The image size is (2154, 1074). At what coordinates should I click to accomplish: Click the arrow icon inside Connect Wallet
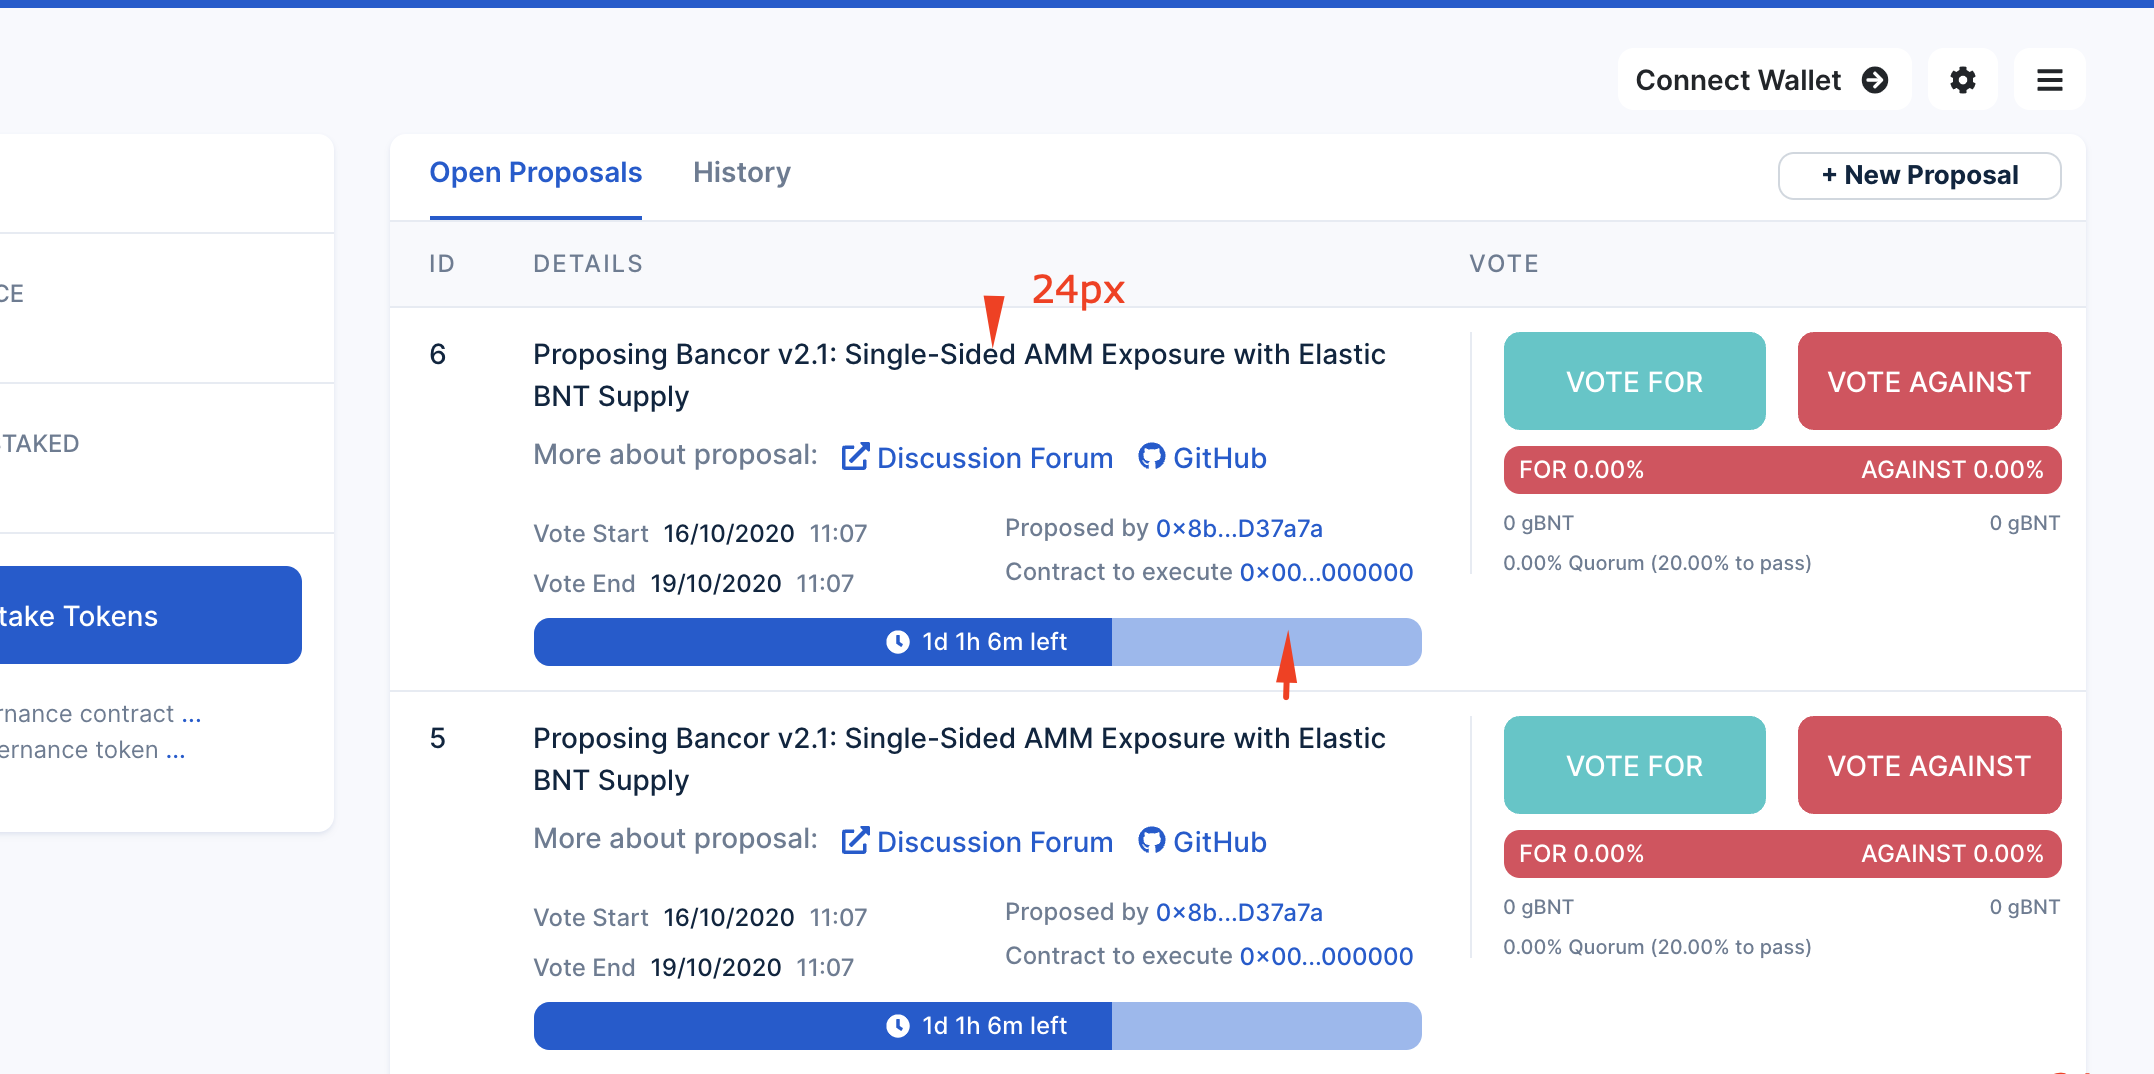(1877, 79)
